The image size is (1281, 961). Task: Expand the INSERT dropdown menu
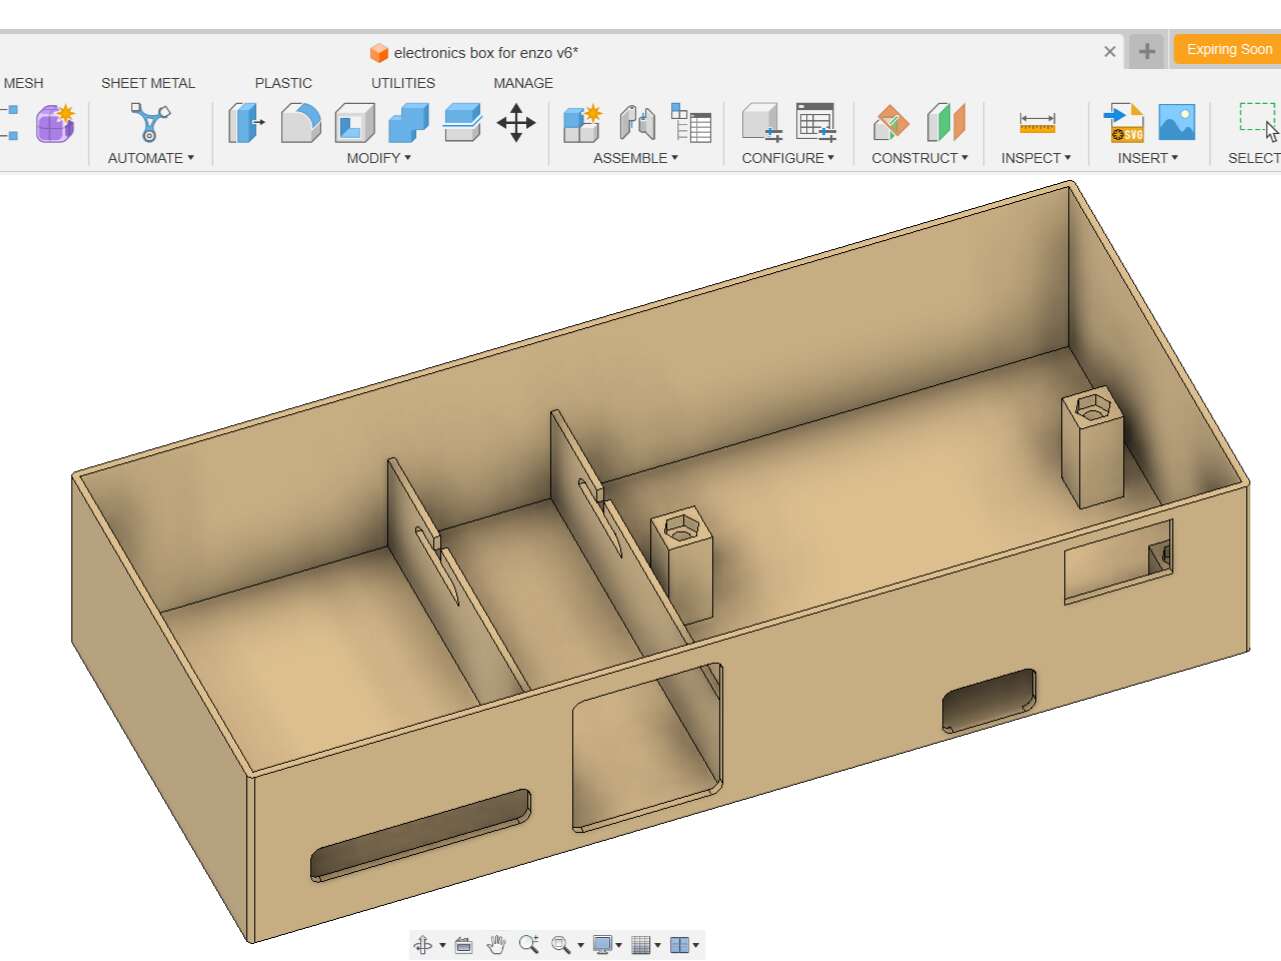click(1148, 158)
